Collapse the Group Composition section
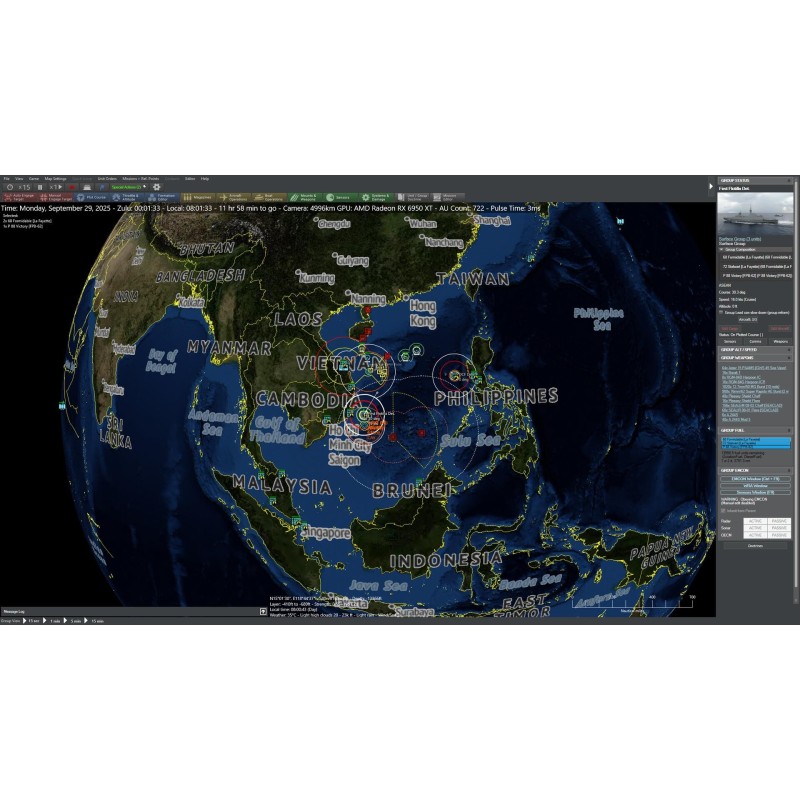 pyautogui.click(x=723, y=249)
